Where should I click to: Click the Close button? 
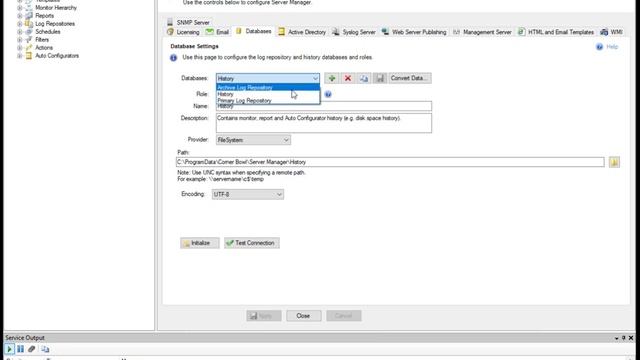[303, 316]
